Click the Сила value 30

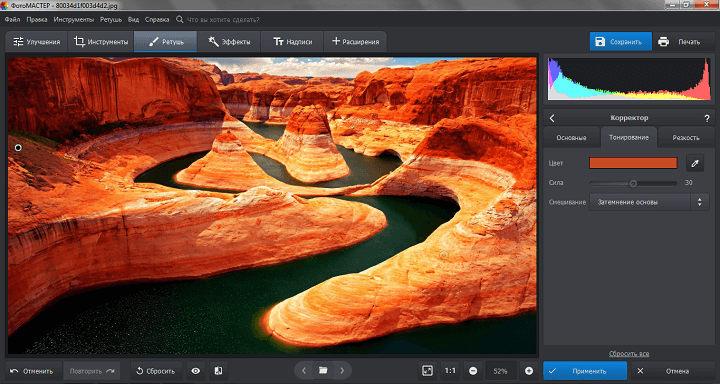(x=688, y=183)
